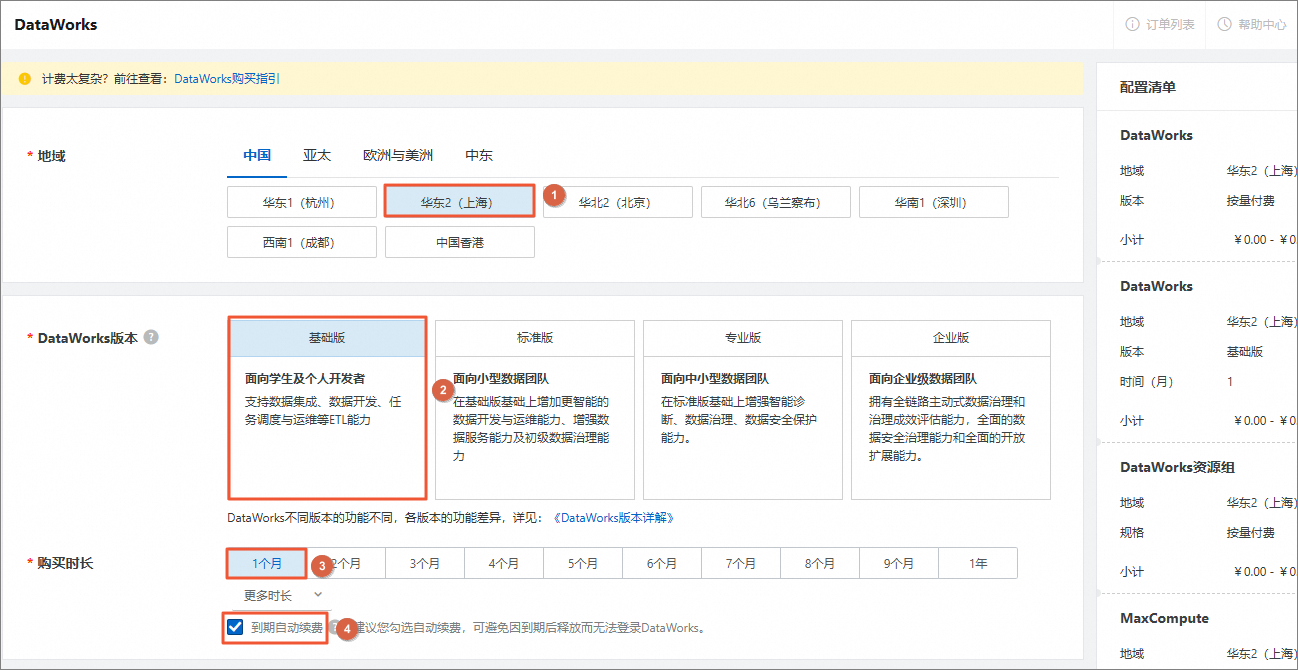Choose the 基础版 edition card
Viewport: 1298px width, 670px height.
[x=327, y=408]
